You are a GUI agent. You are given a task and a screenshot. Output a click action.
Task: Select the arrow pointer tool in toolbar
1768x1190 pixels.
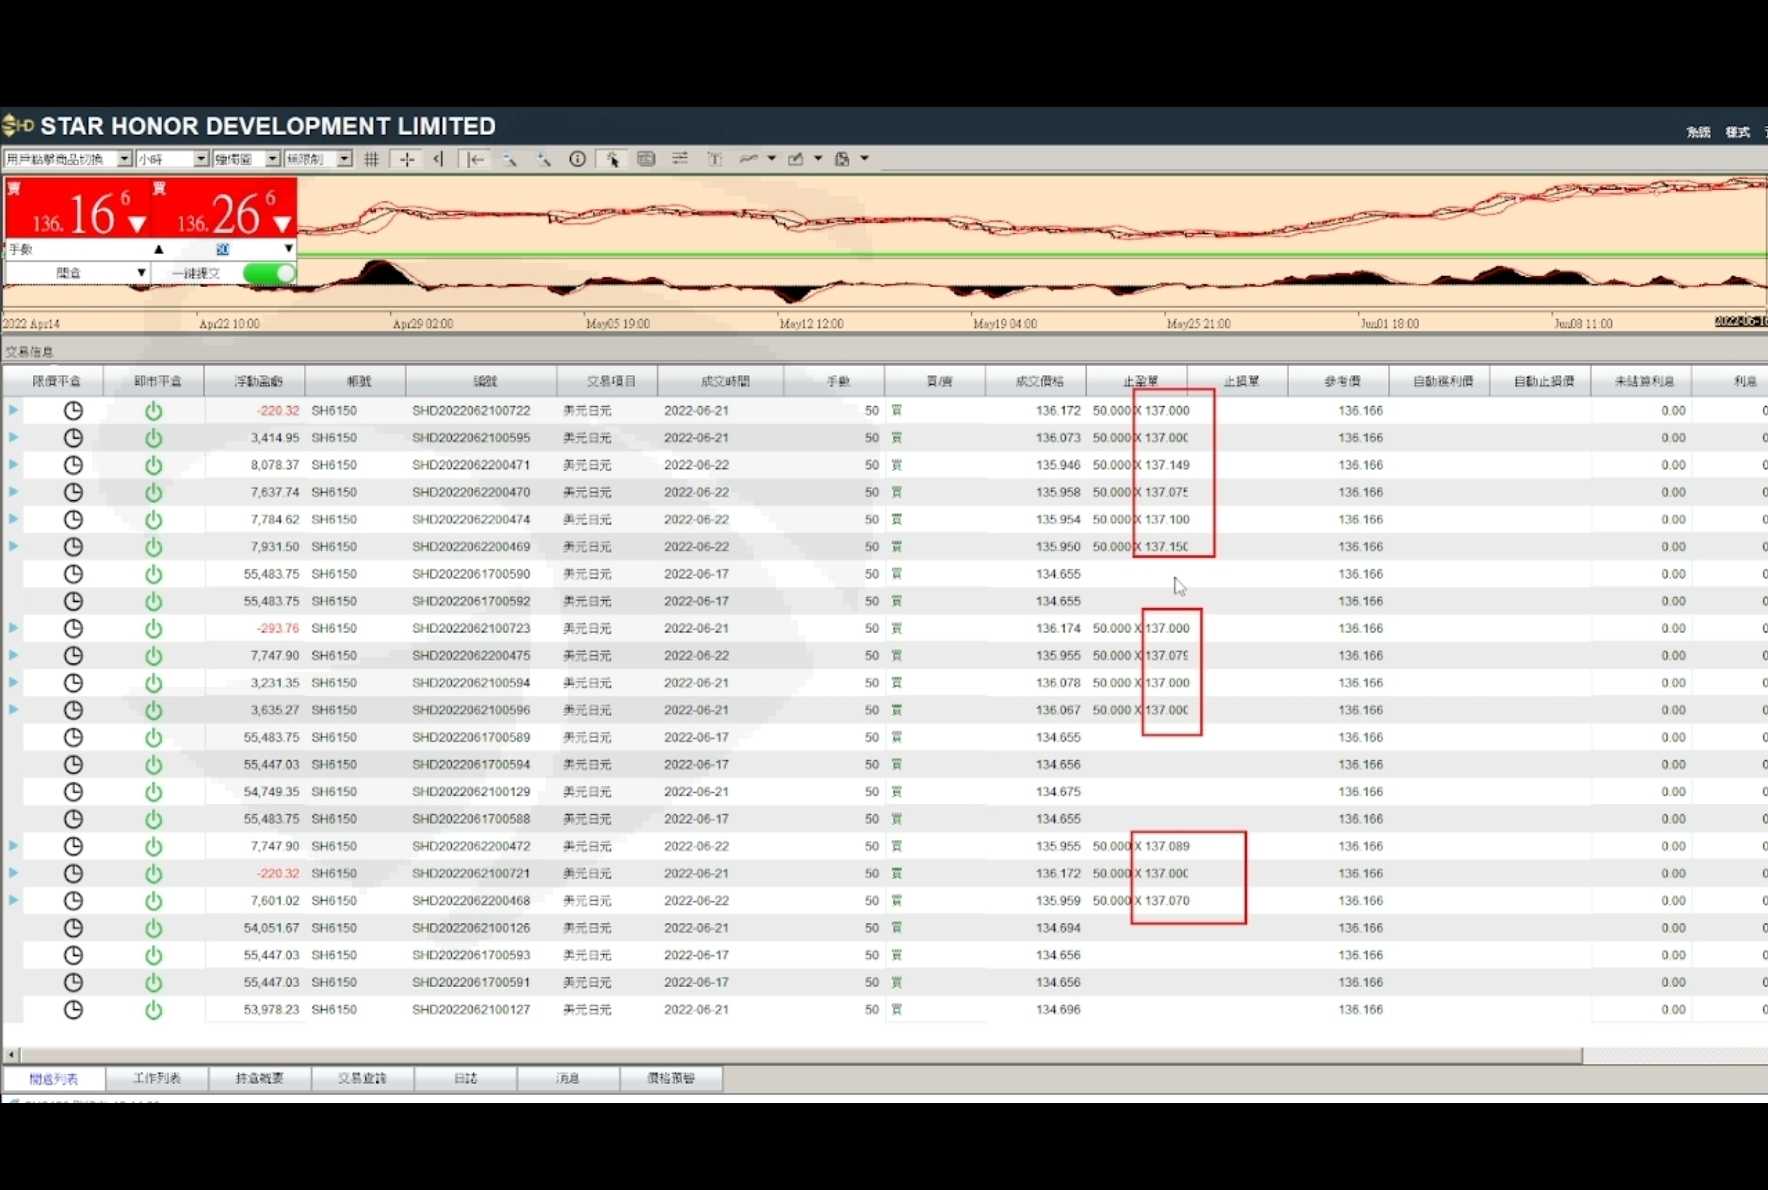pyautogui.click(x=612, y=159)
